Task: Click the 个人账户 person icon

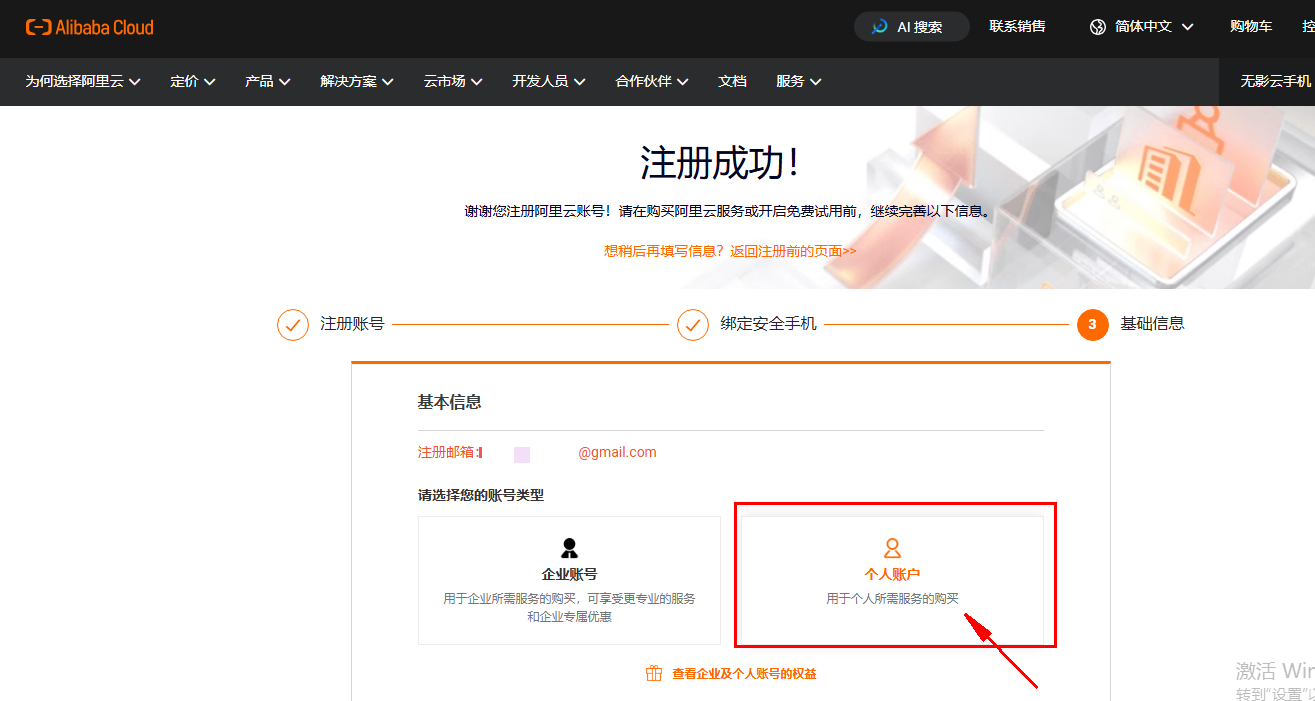Action: coord(892,548)
